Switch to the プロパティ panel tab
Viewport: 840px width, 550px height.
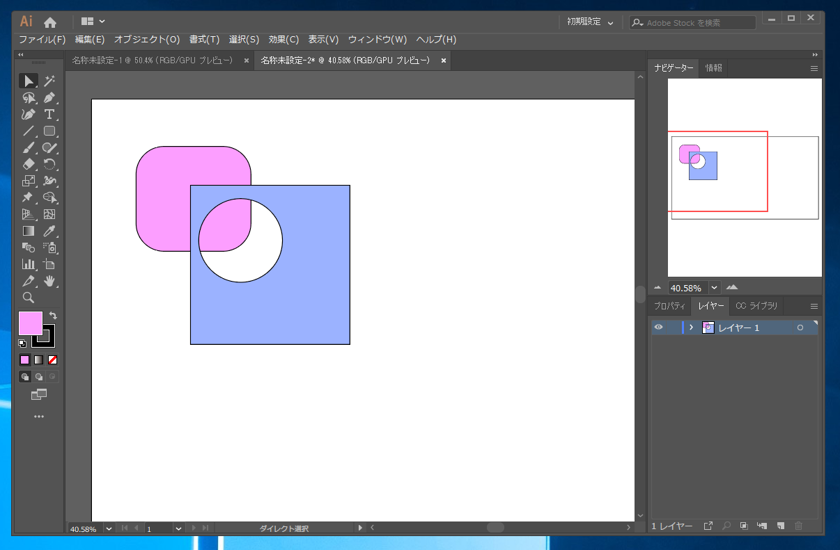tap(669, 306)
